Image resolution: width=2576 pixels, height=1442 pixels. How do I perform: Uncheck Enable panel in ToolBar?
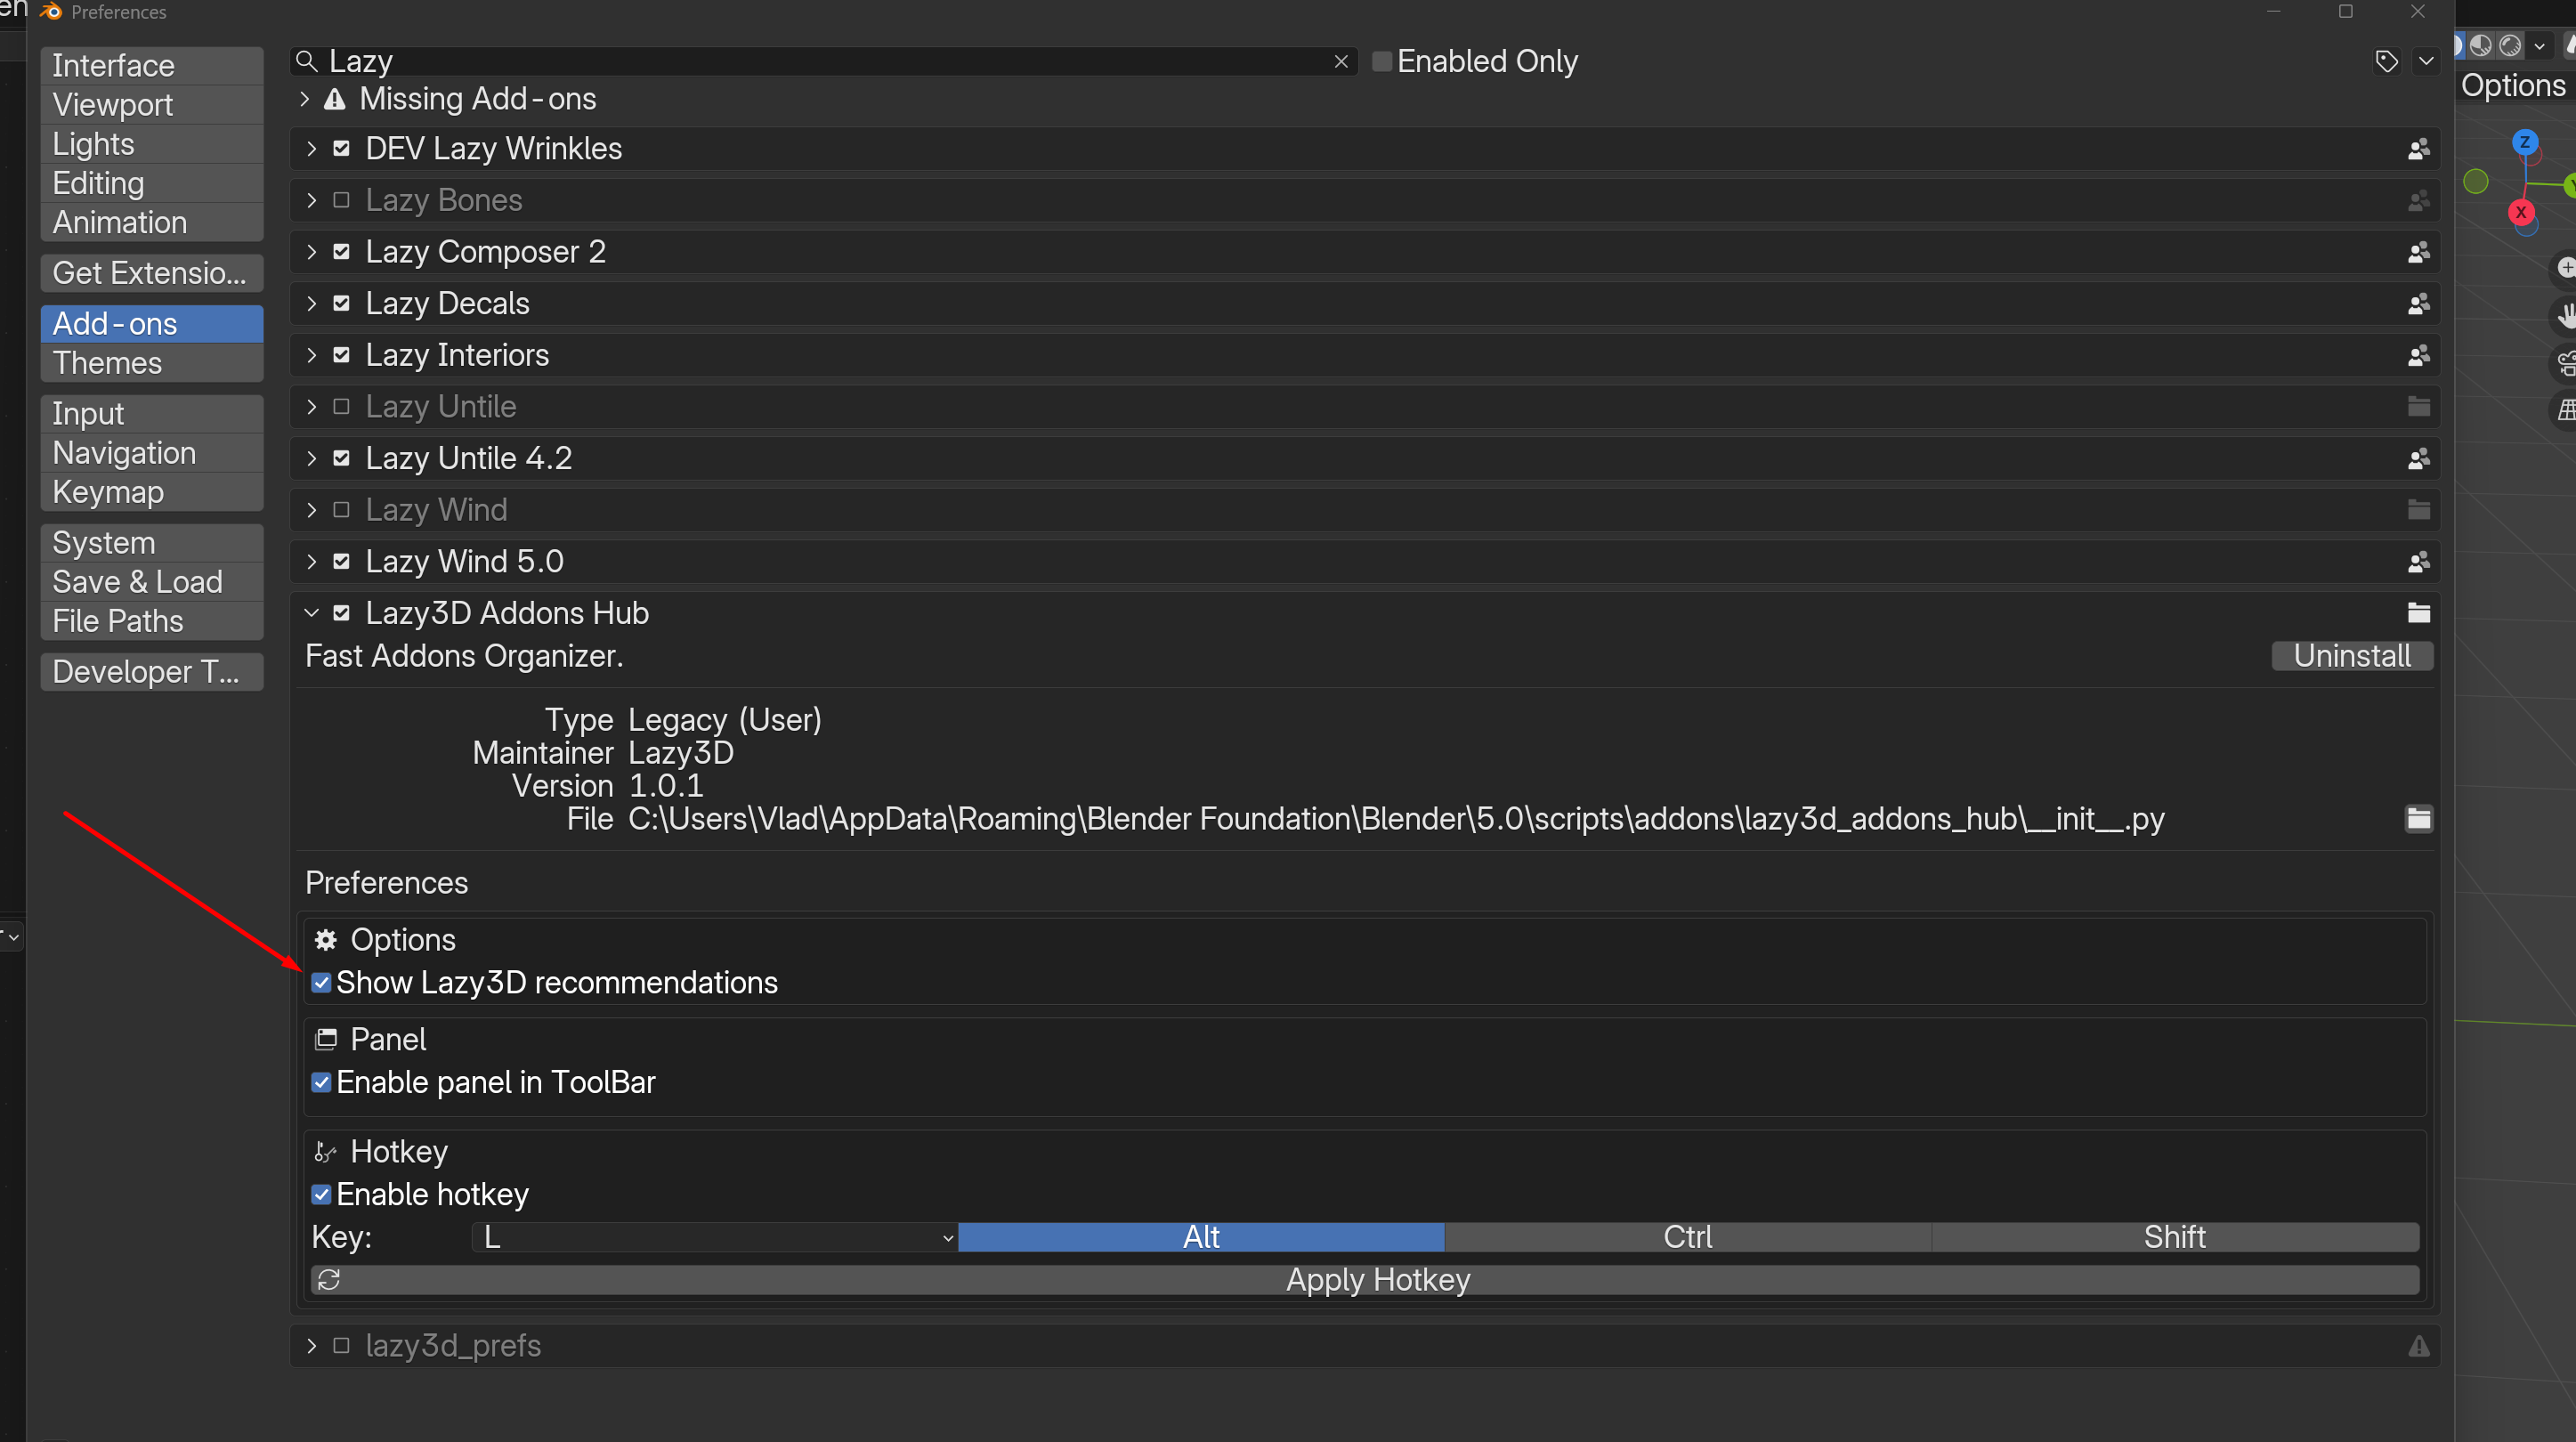[321, 1083]
